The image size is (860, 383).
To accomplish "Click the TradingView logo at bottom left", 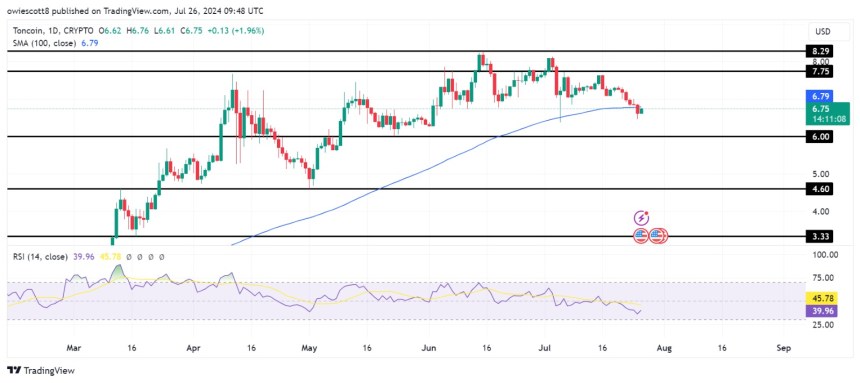I will 40,370.
